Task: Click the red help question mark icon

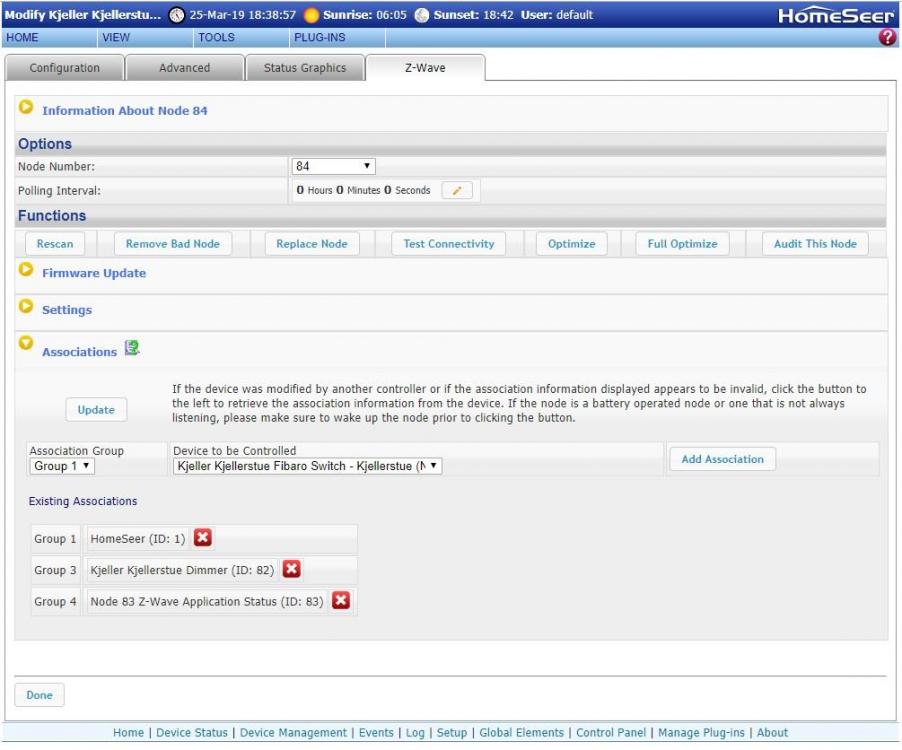Action: (887, 37)
